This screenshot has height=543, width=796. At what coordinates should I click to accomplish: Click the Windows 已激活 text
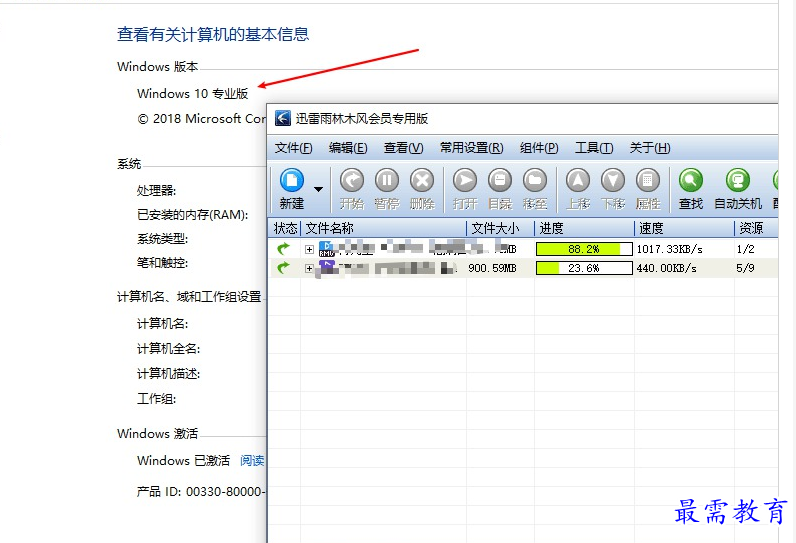point(183,460)
